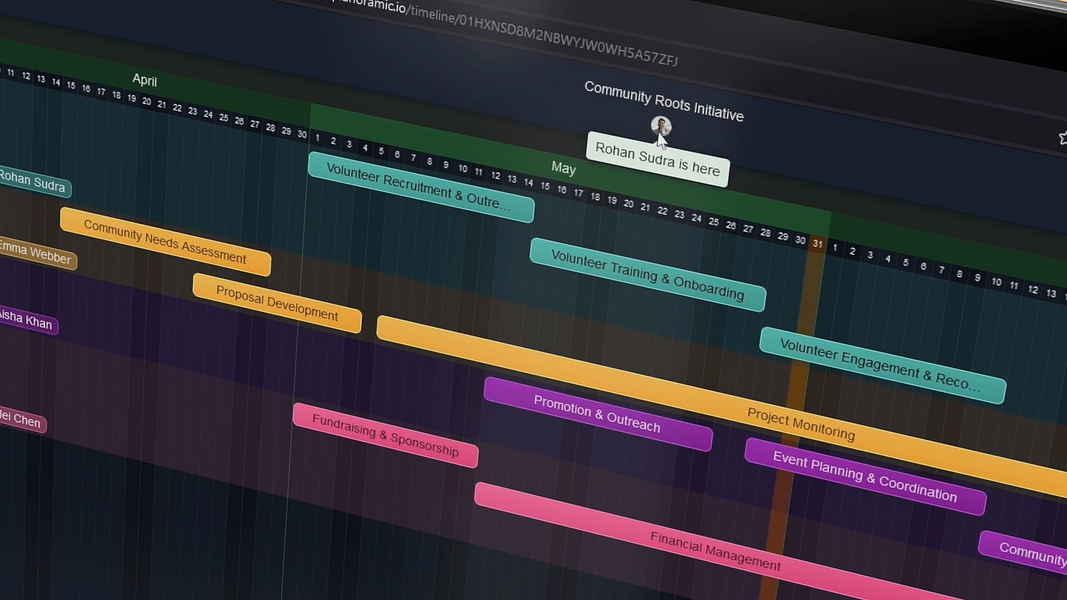1067x600 pixels.
Task: Open the Volunteer Recruitment & Outreach task bar
Action: [421, 187]
